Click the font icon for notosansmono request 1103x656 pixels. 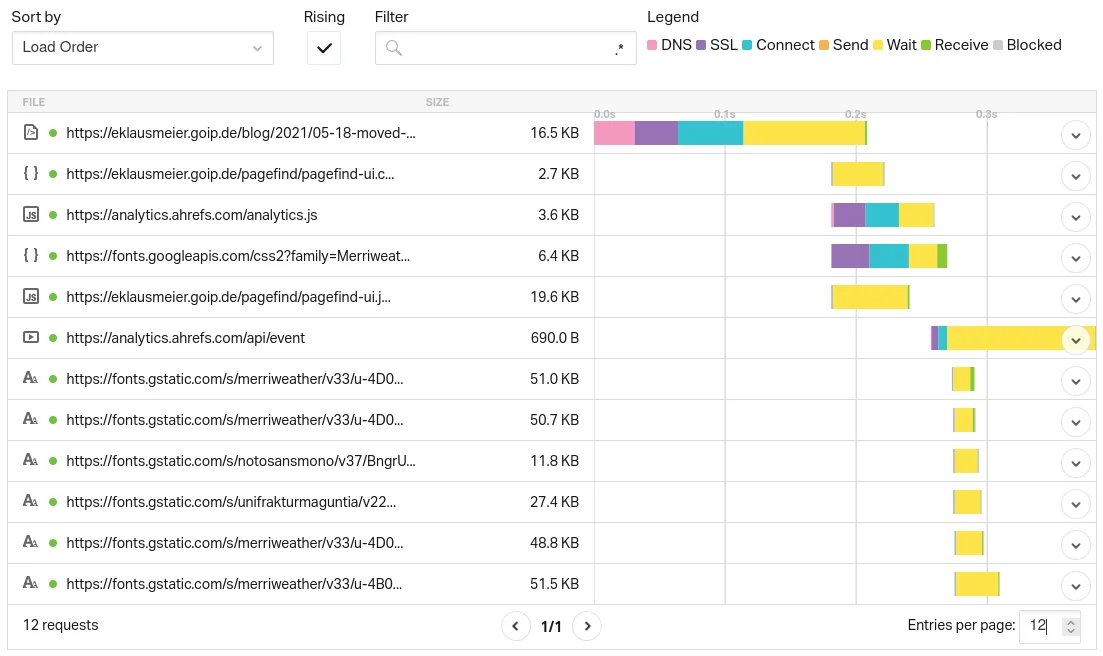coord(31,461)
